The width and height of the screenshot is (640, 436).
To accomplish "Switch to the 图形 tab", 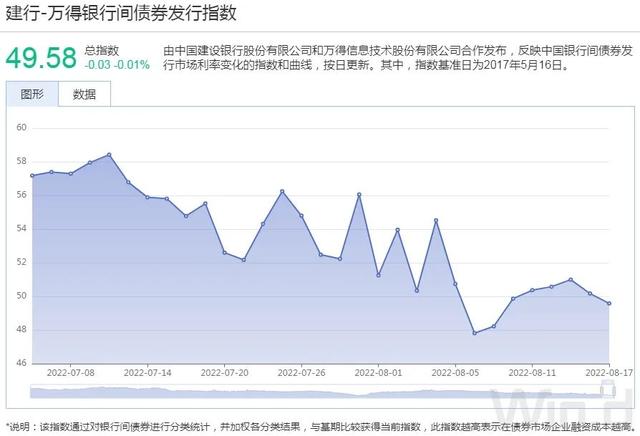I will [x=32, y=94].
